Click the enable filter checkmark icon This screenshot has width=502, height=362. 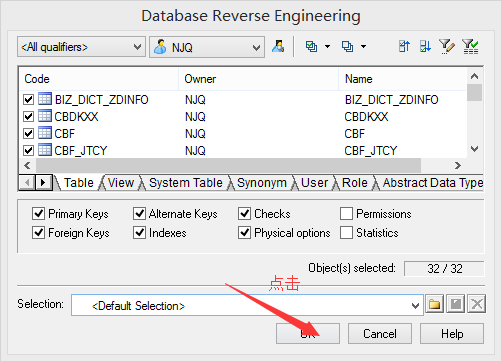pos(470,46)
